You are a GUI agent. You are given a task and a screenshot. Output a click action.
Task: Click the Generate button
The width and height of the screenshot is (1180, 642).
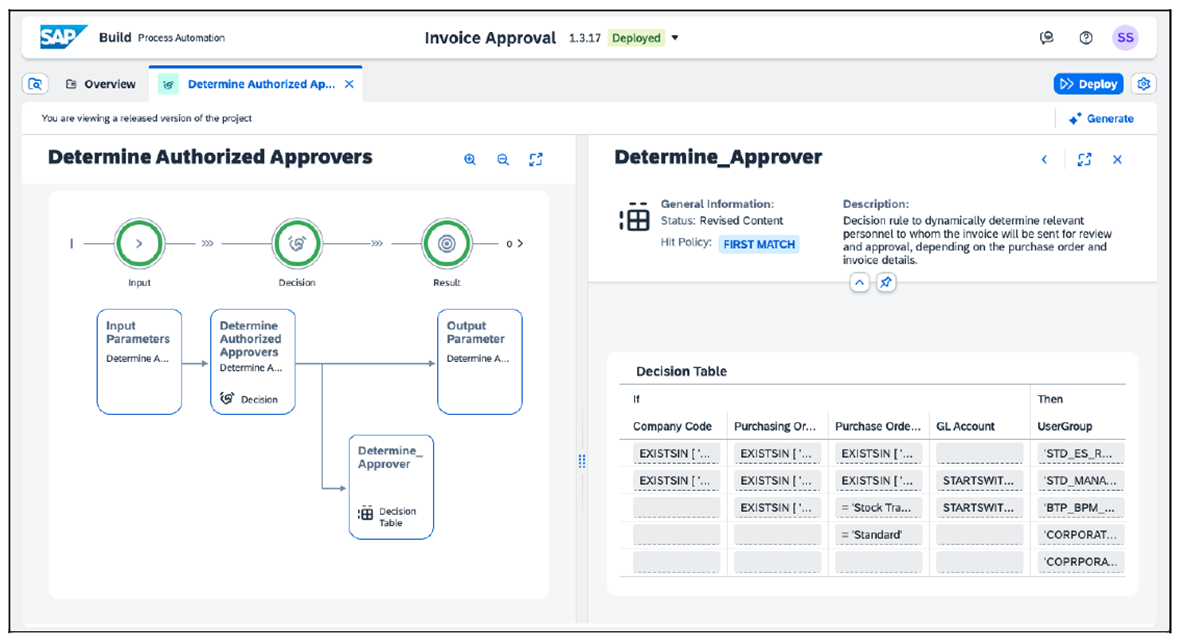(x=1101, y=118)
